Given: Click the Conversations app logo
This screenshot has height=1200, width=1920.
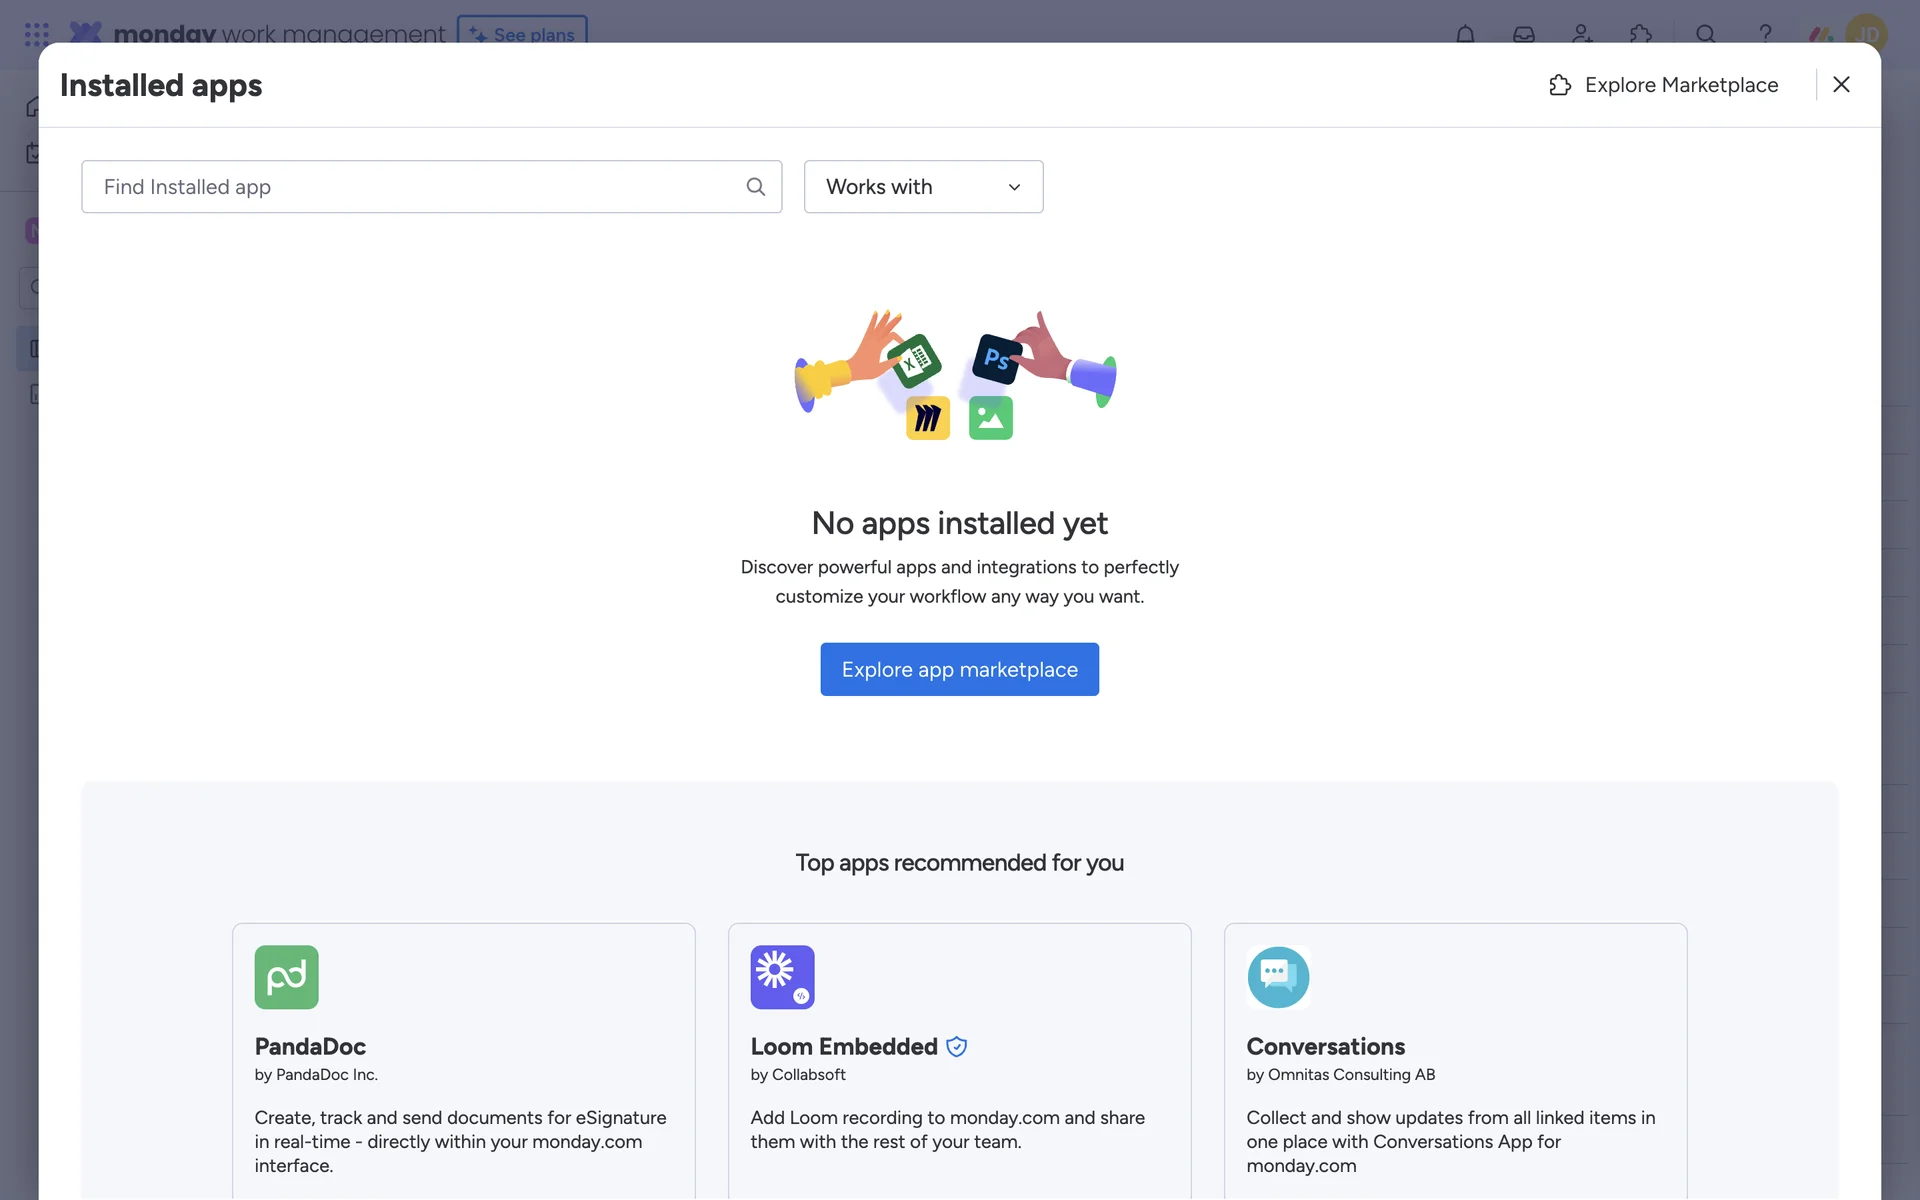Looking at the screenshot, I should pos(1278,977).
